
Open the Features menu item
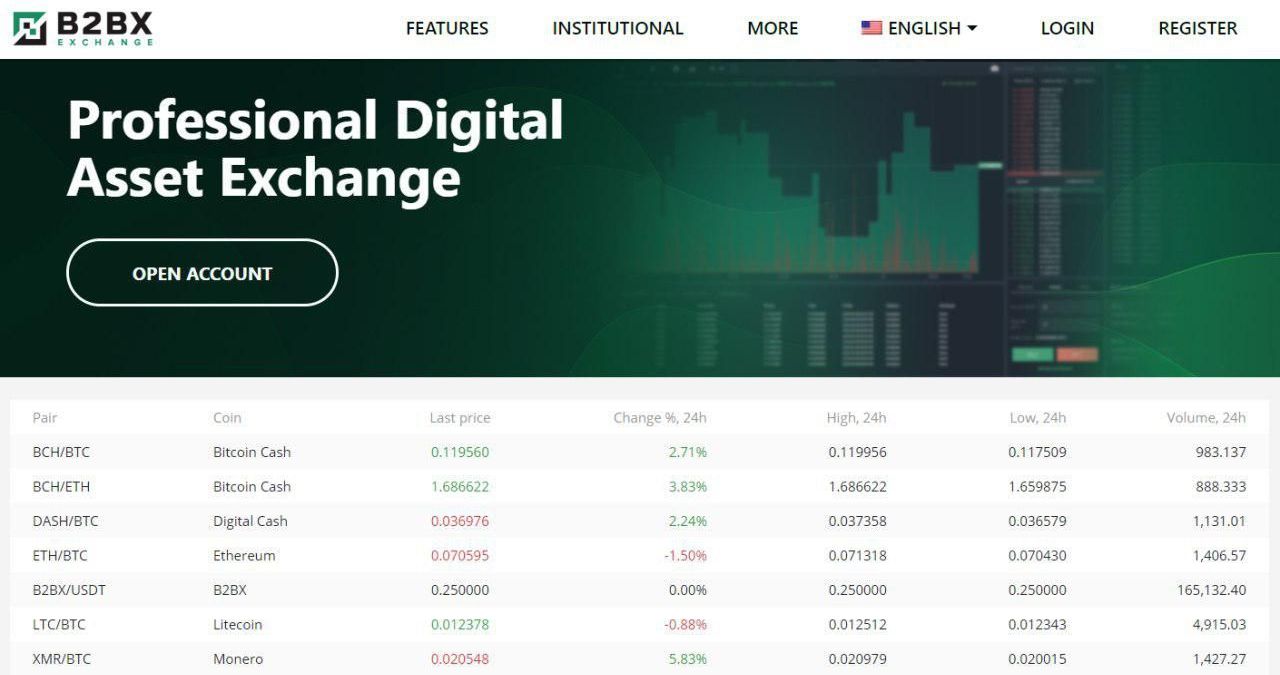(447, 28)
